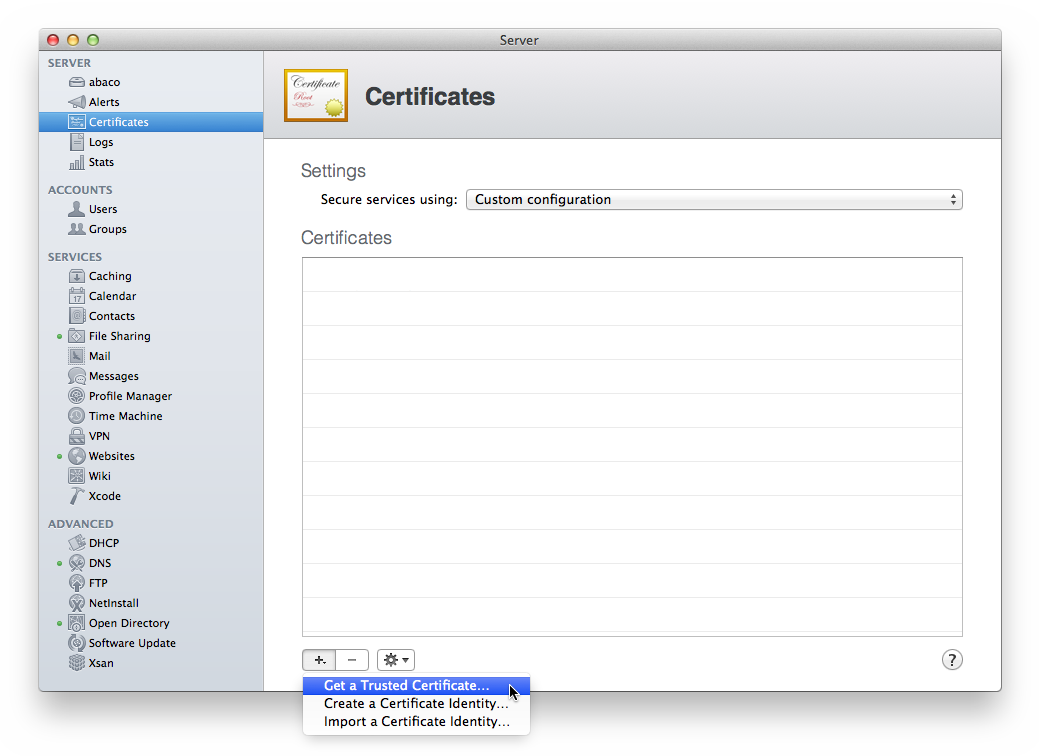The image size is (1039, 756).
Task: Click the Messages chat bubble icon
Action: tap(77, 376)
